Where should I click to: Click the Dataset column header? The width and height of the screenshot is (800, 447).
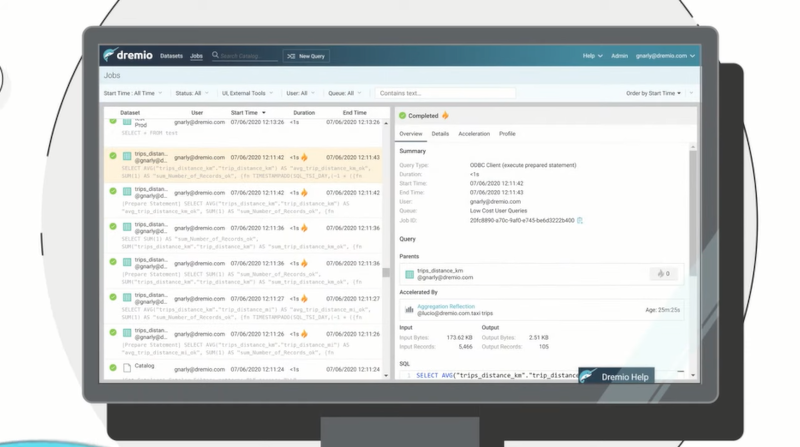(130, 113)
